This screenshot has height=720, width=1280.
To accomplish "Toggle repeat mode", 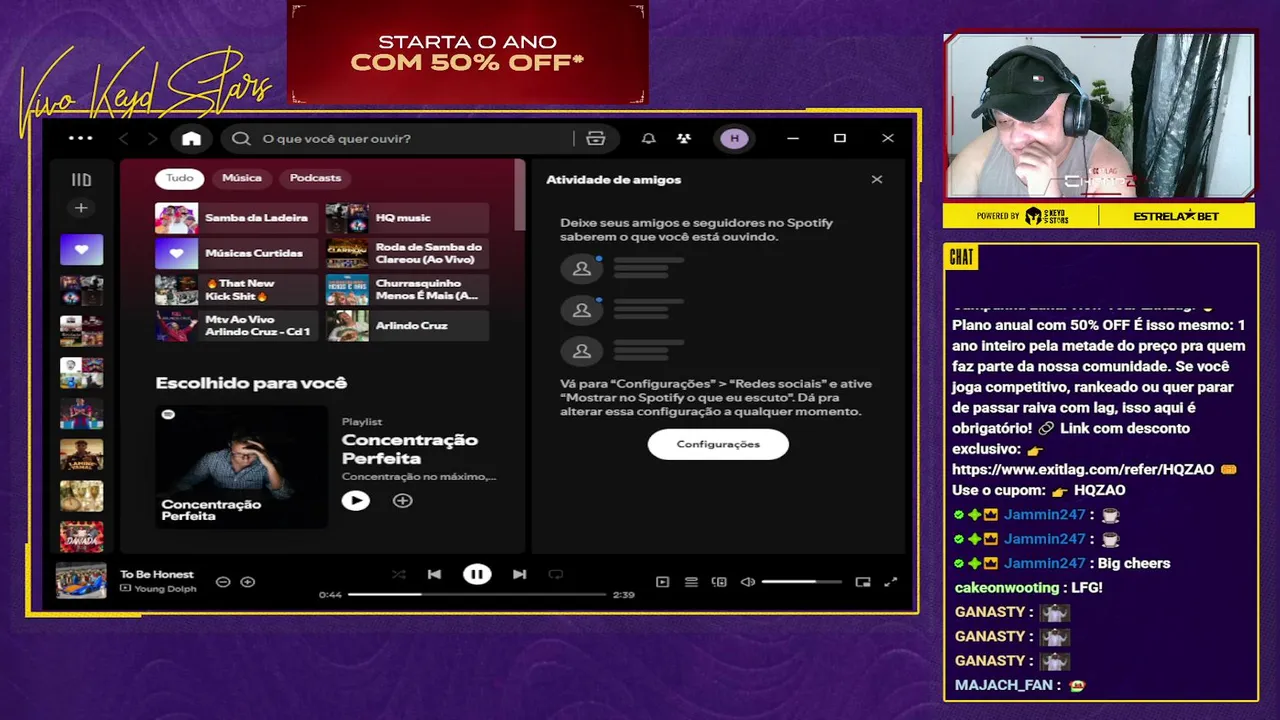I will [556, 574].
